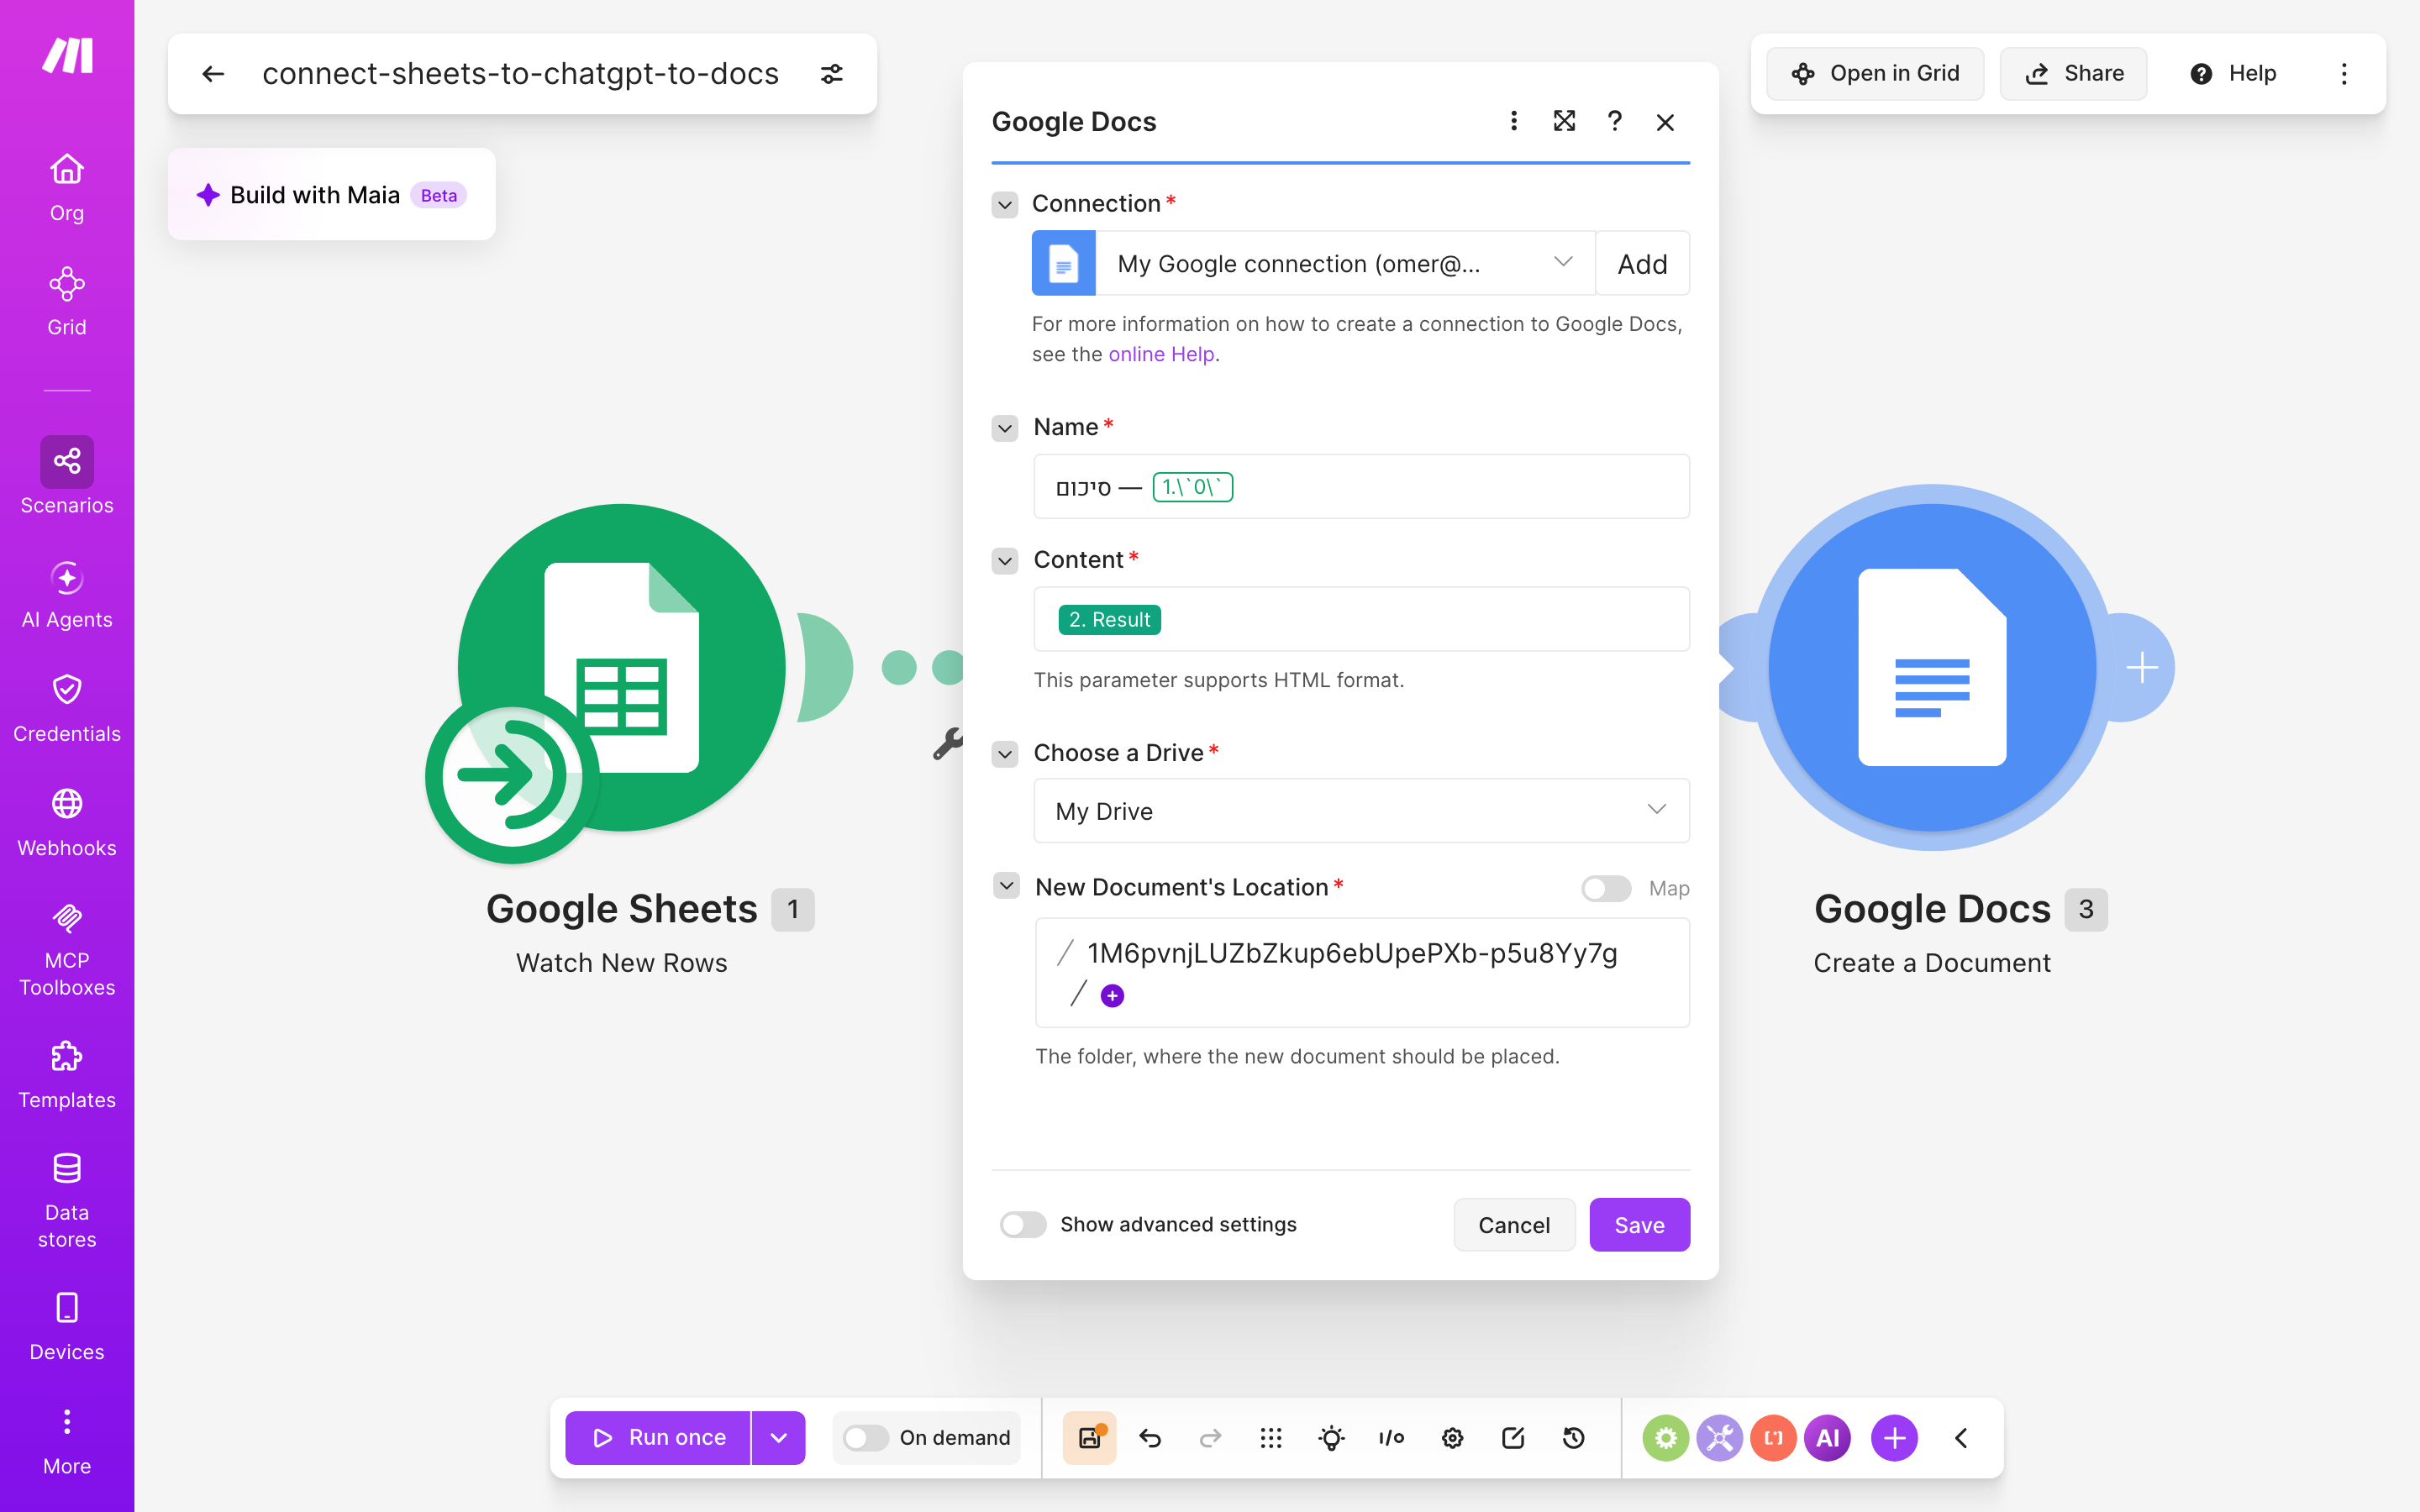Viewport: 2420px width, 1512px height.
Task: Toggle the Show advanced settings switch
Action: click(x=1023, y=1224)
